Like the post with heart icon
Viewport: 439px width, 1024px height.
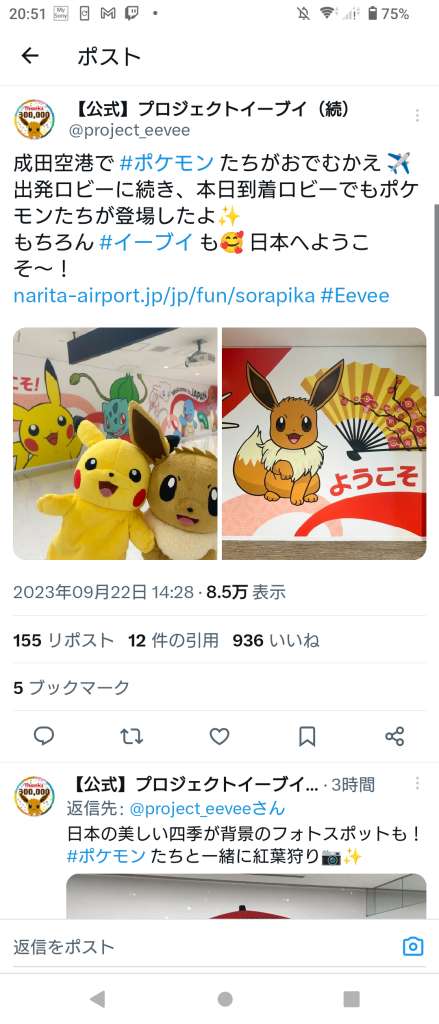tap(220, 737)
